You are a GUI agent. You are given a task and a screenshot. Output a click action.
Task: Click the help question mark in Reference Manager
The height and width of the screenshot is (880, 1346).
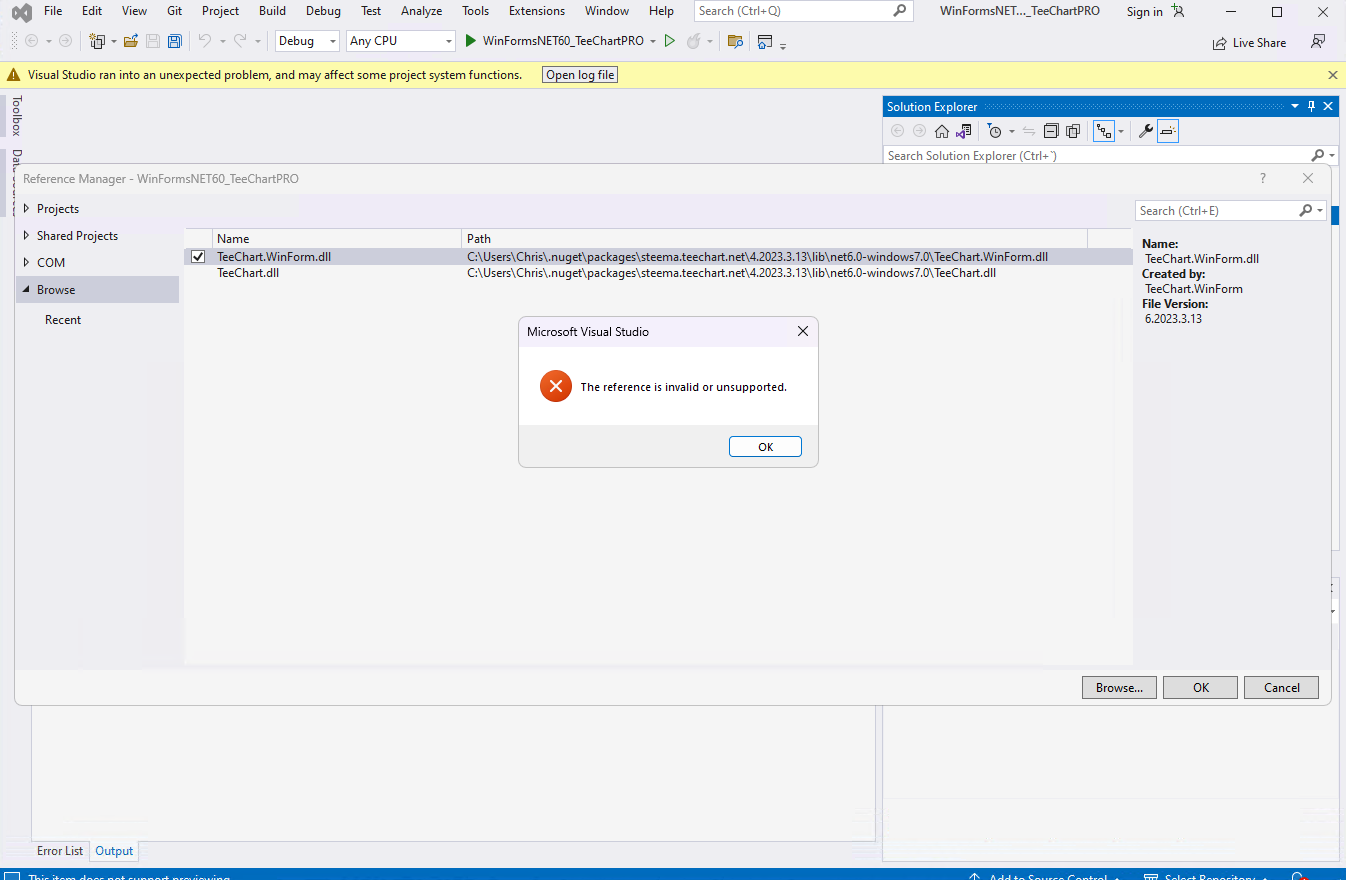(x=1263, y=178)
